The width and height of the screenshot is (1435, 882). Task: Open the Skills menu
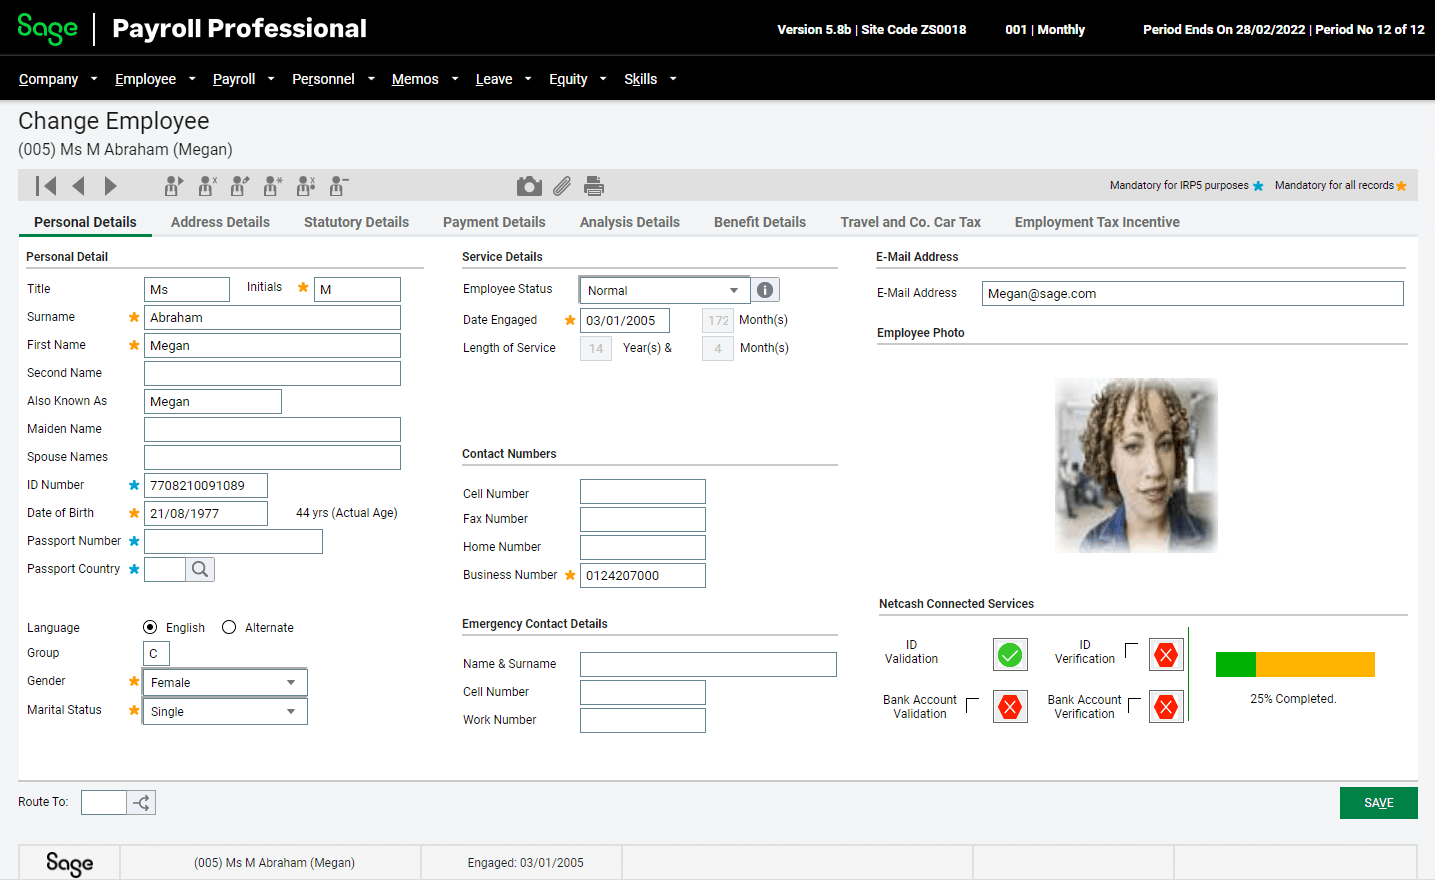[640, 79]
